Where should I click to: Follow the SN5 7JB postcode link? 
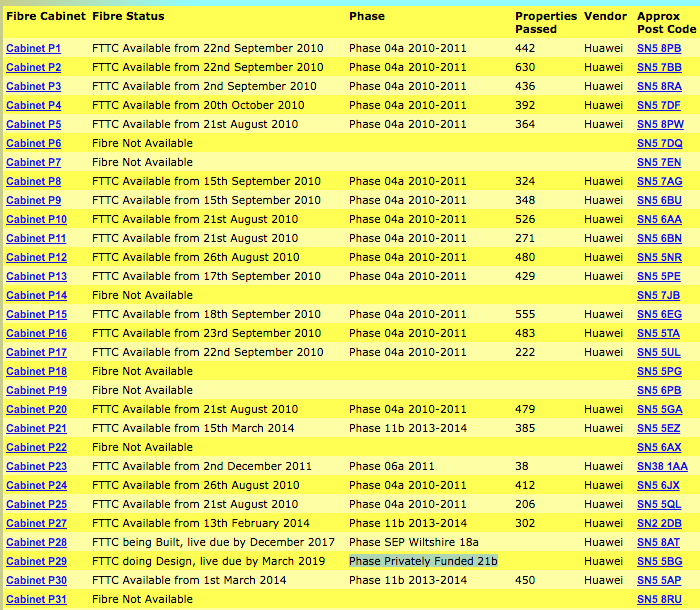point(658,295)
